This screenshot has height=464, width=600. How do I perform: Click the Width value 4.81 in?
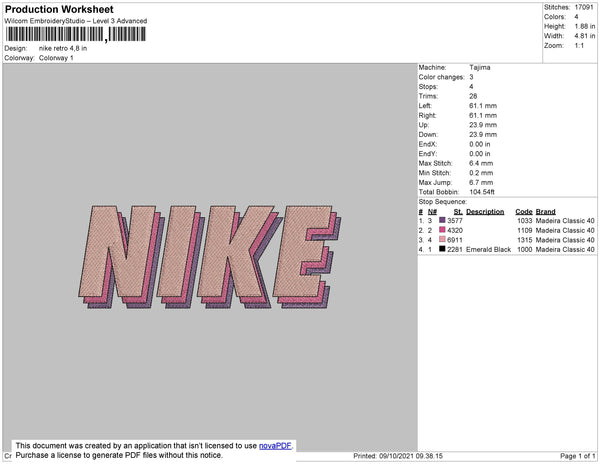point(585,36)
